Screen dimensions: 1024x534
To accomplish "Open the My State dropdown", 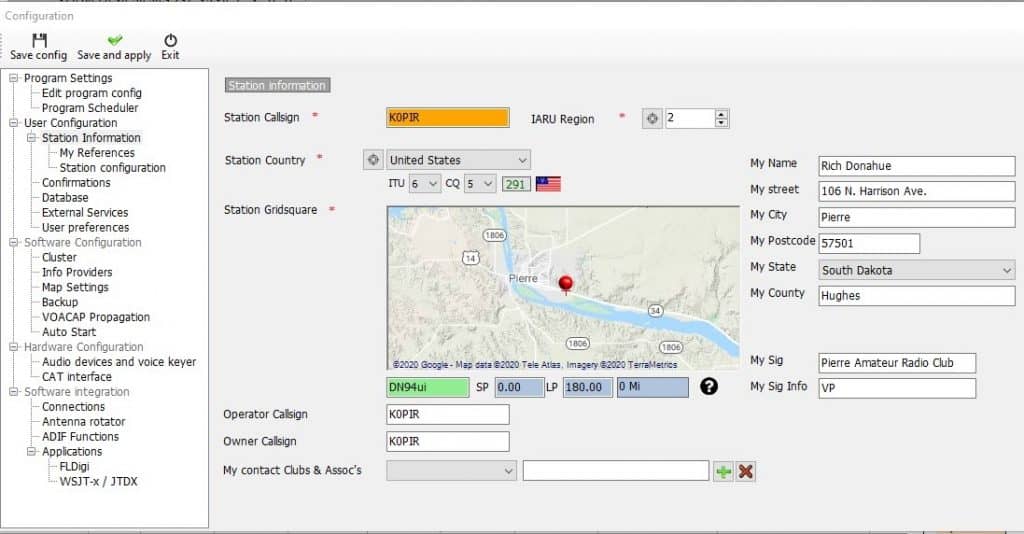I will [x=1005, y=270].
